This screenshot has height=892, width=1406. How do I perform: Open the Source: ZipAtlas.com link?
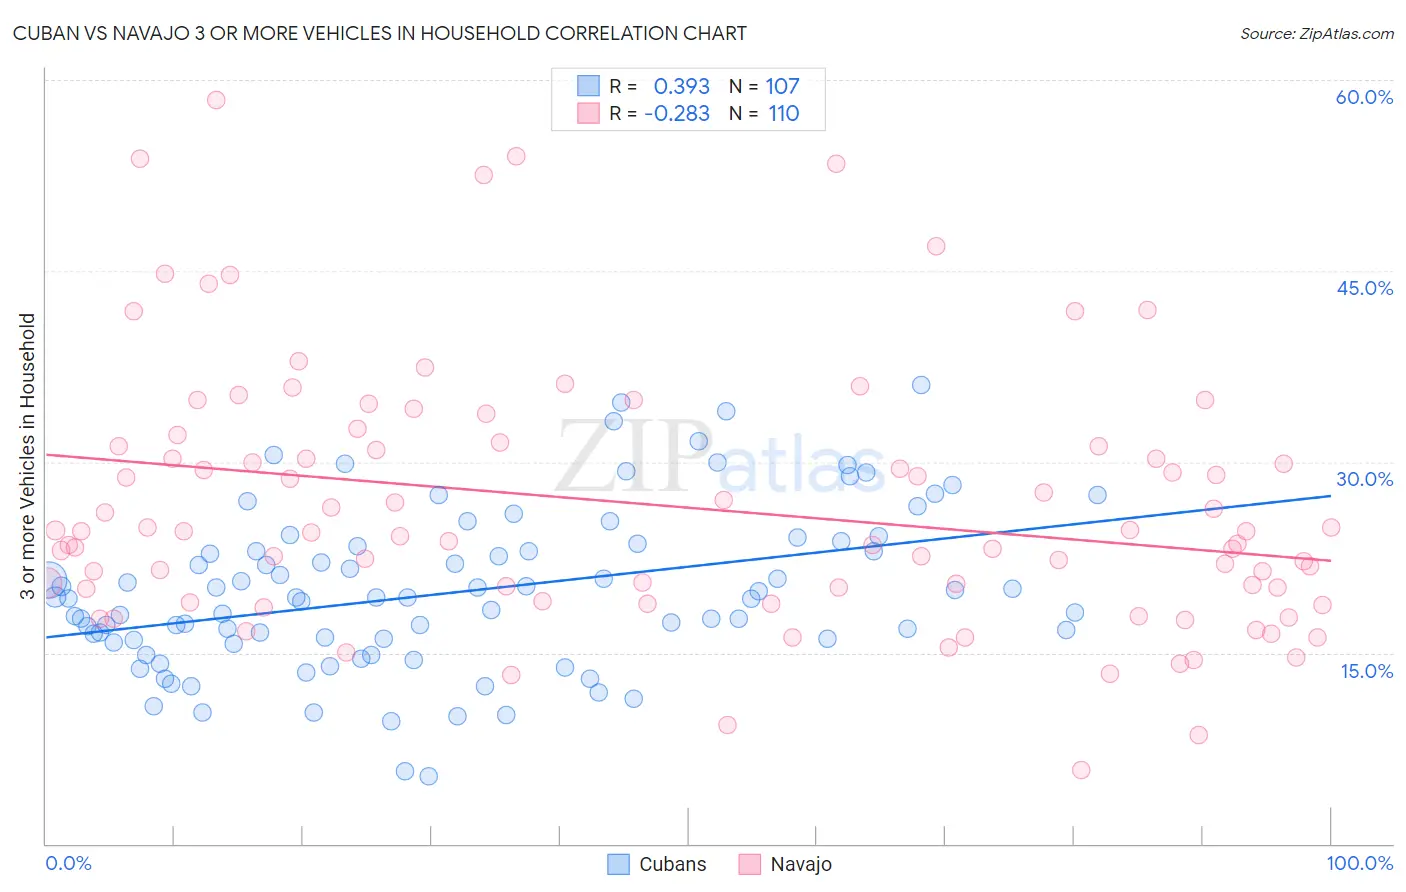click(x=1317, y=33)
